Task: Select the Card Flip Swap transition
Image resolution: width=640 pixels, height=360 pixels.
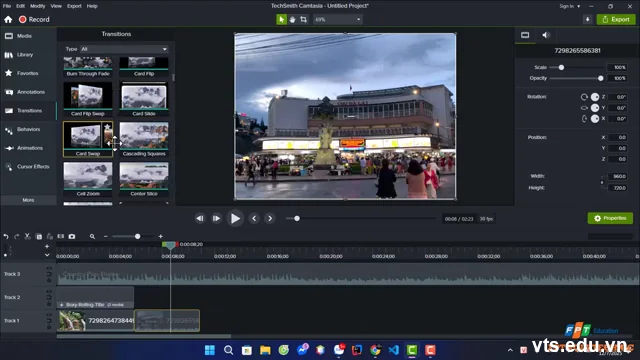Action: (88, 99)
